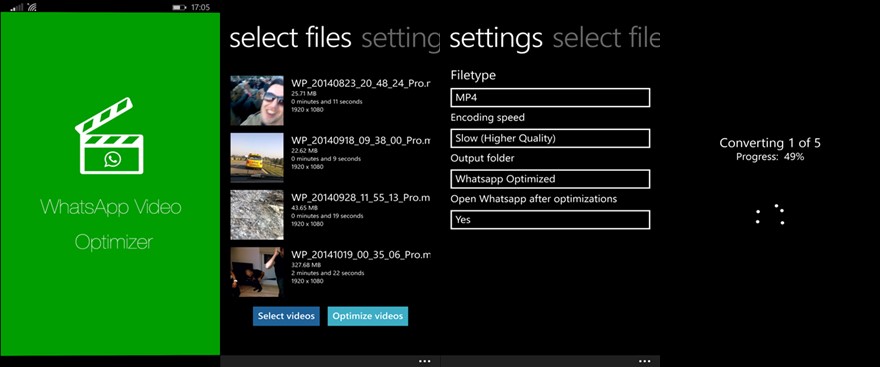Click the 25.71 MB file size text

(x=304, y=94)
